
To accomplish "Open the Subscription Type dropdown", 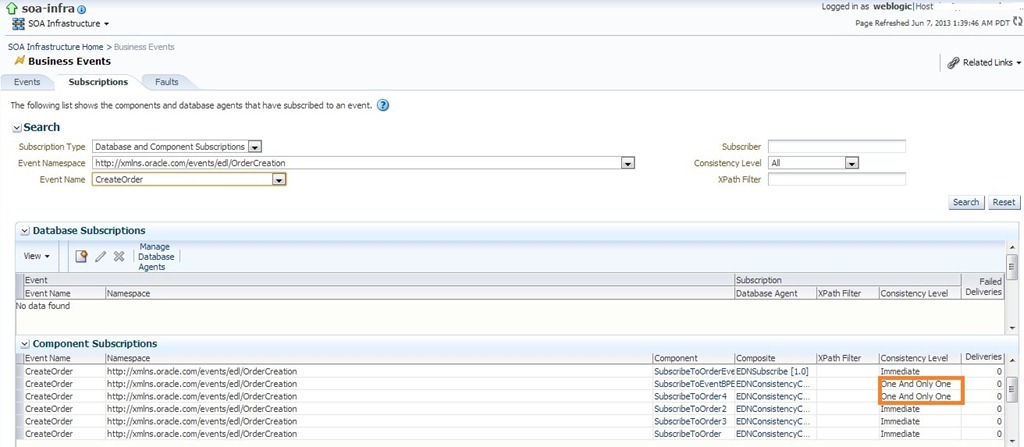I will (x=254, y=147).
